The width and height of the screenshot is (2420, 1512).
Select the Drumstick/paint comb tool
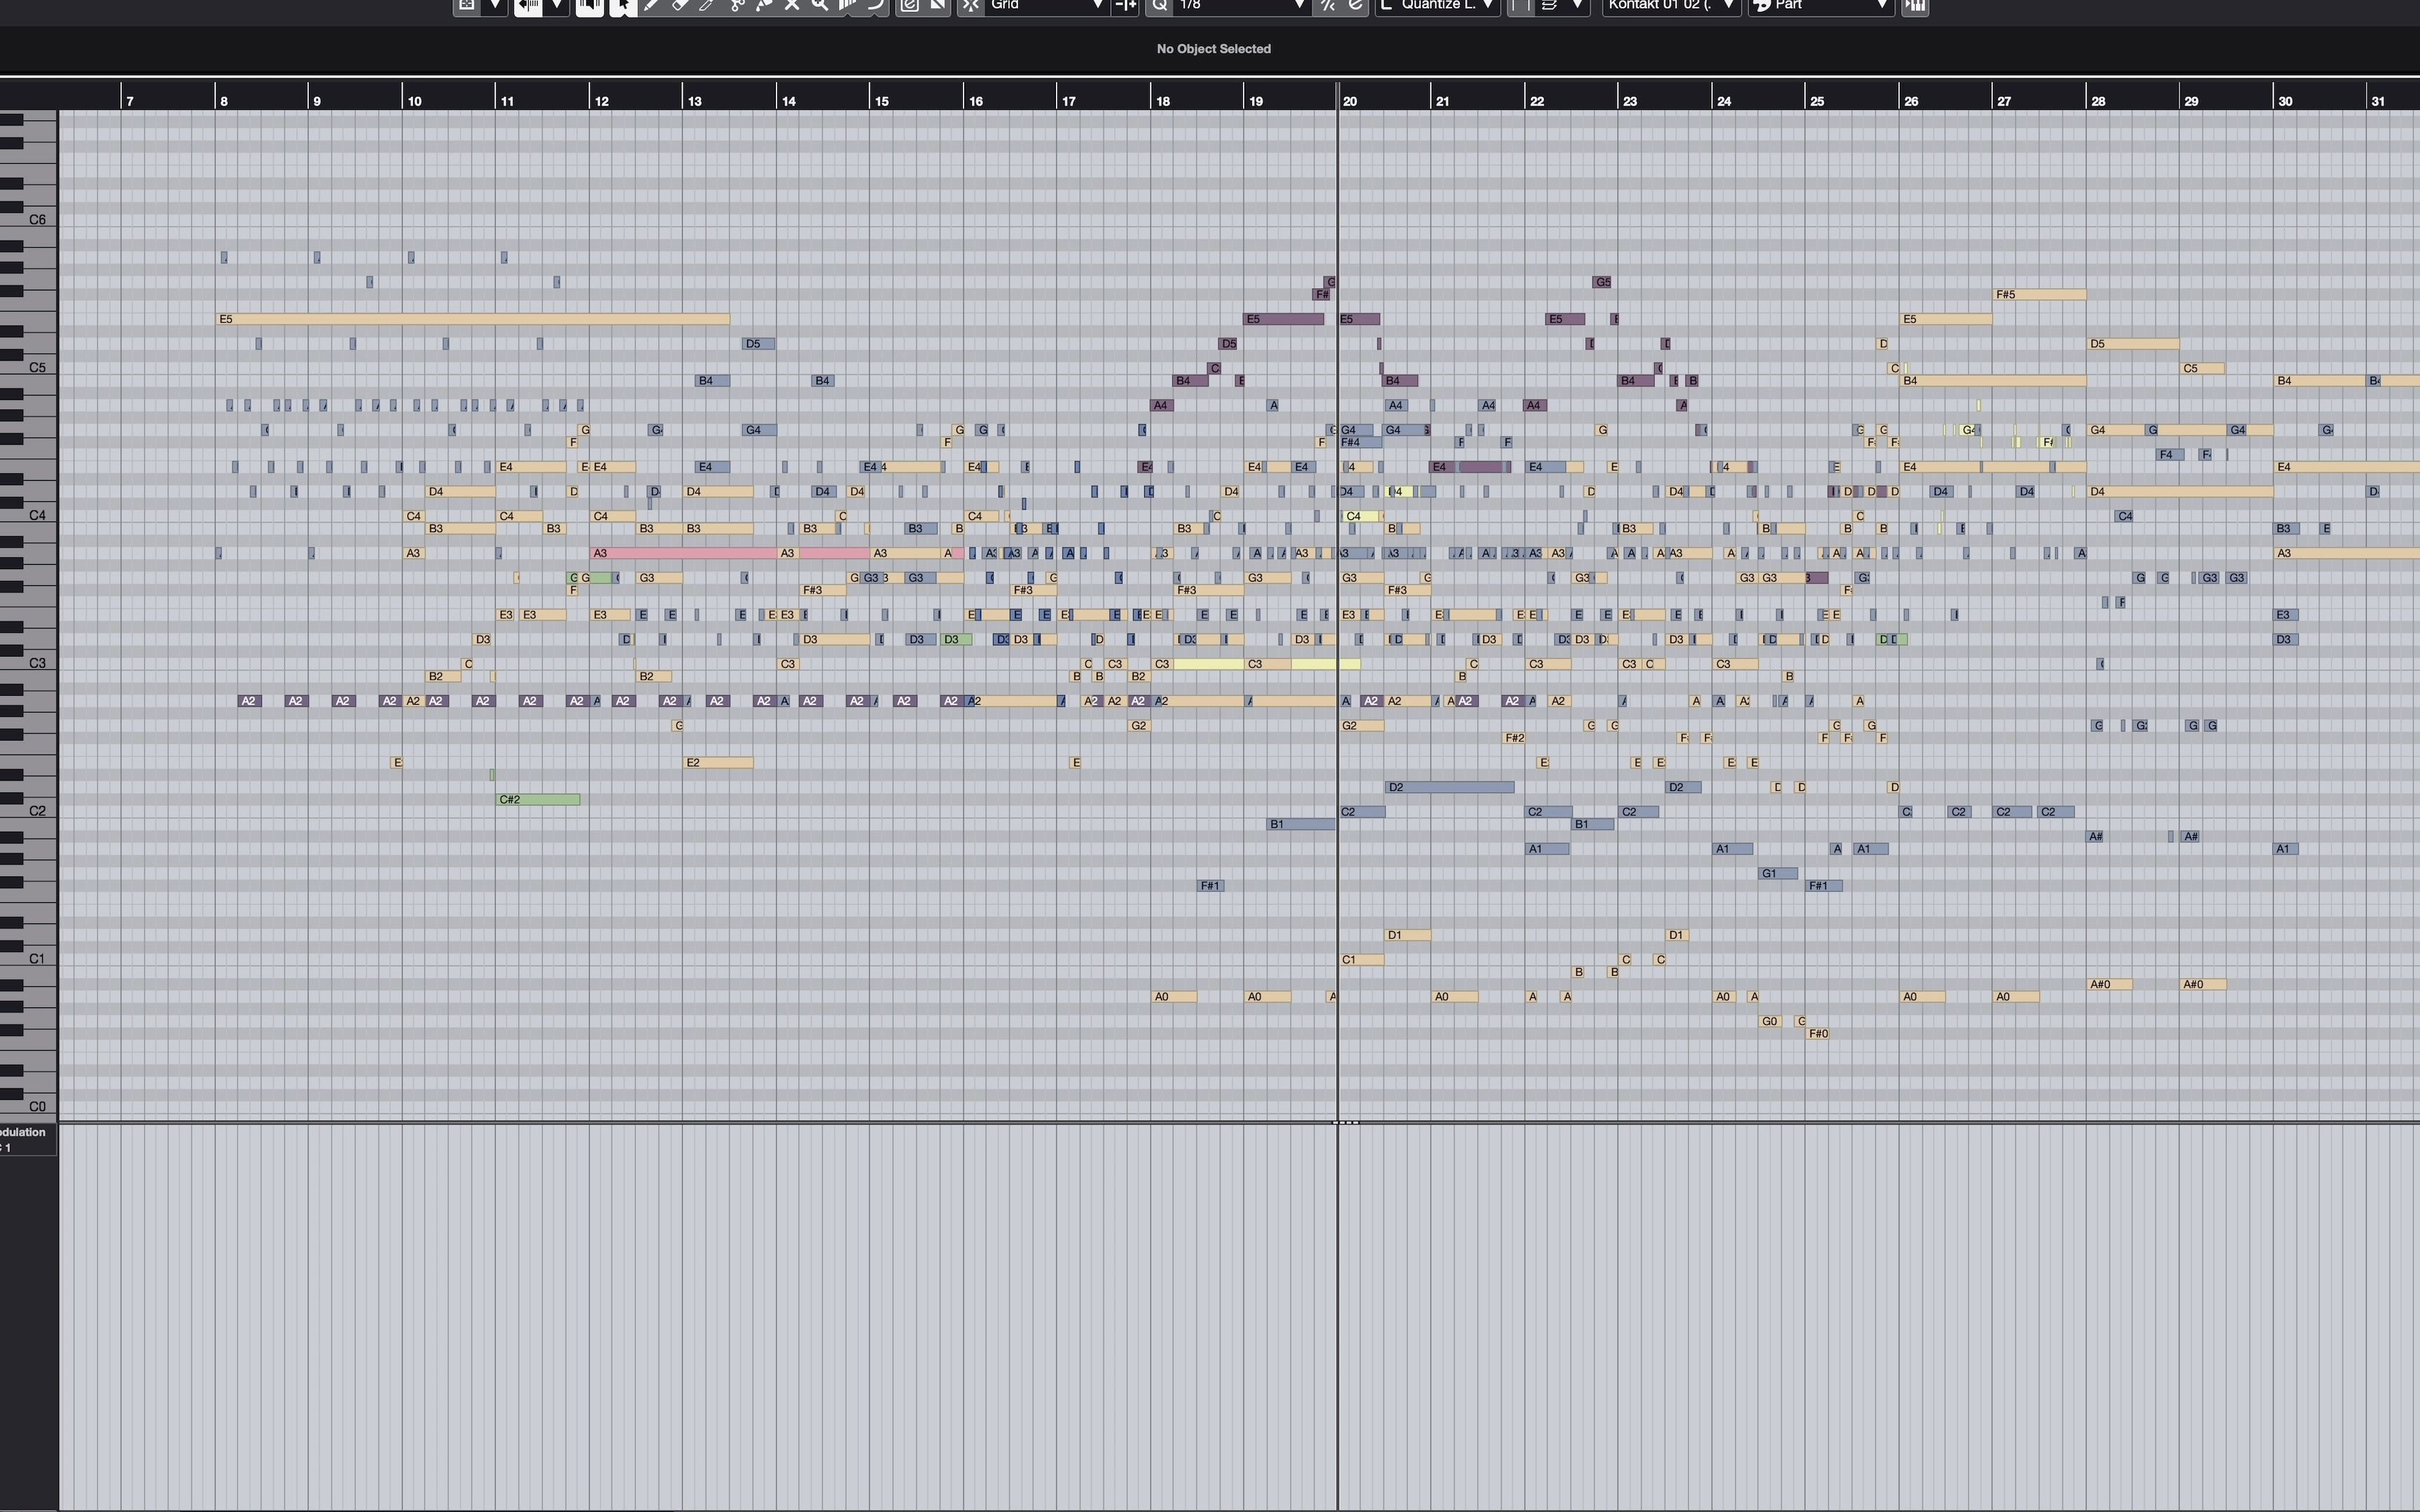pos(848,5)
